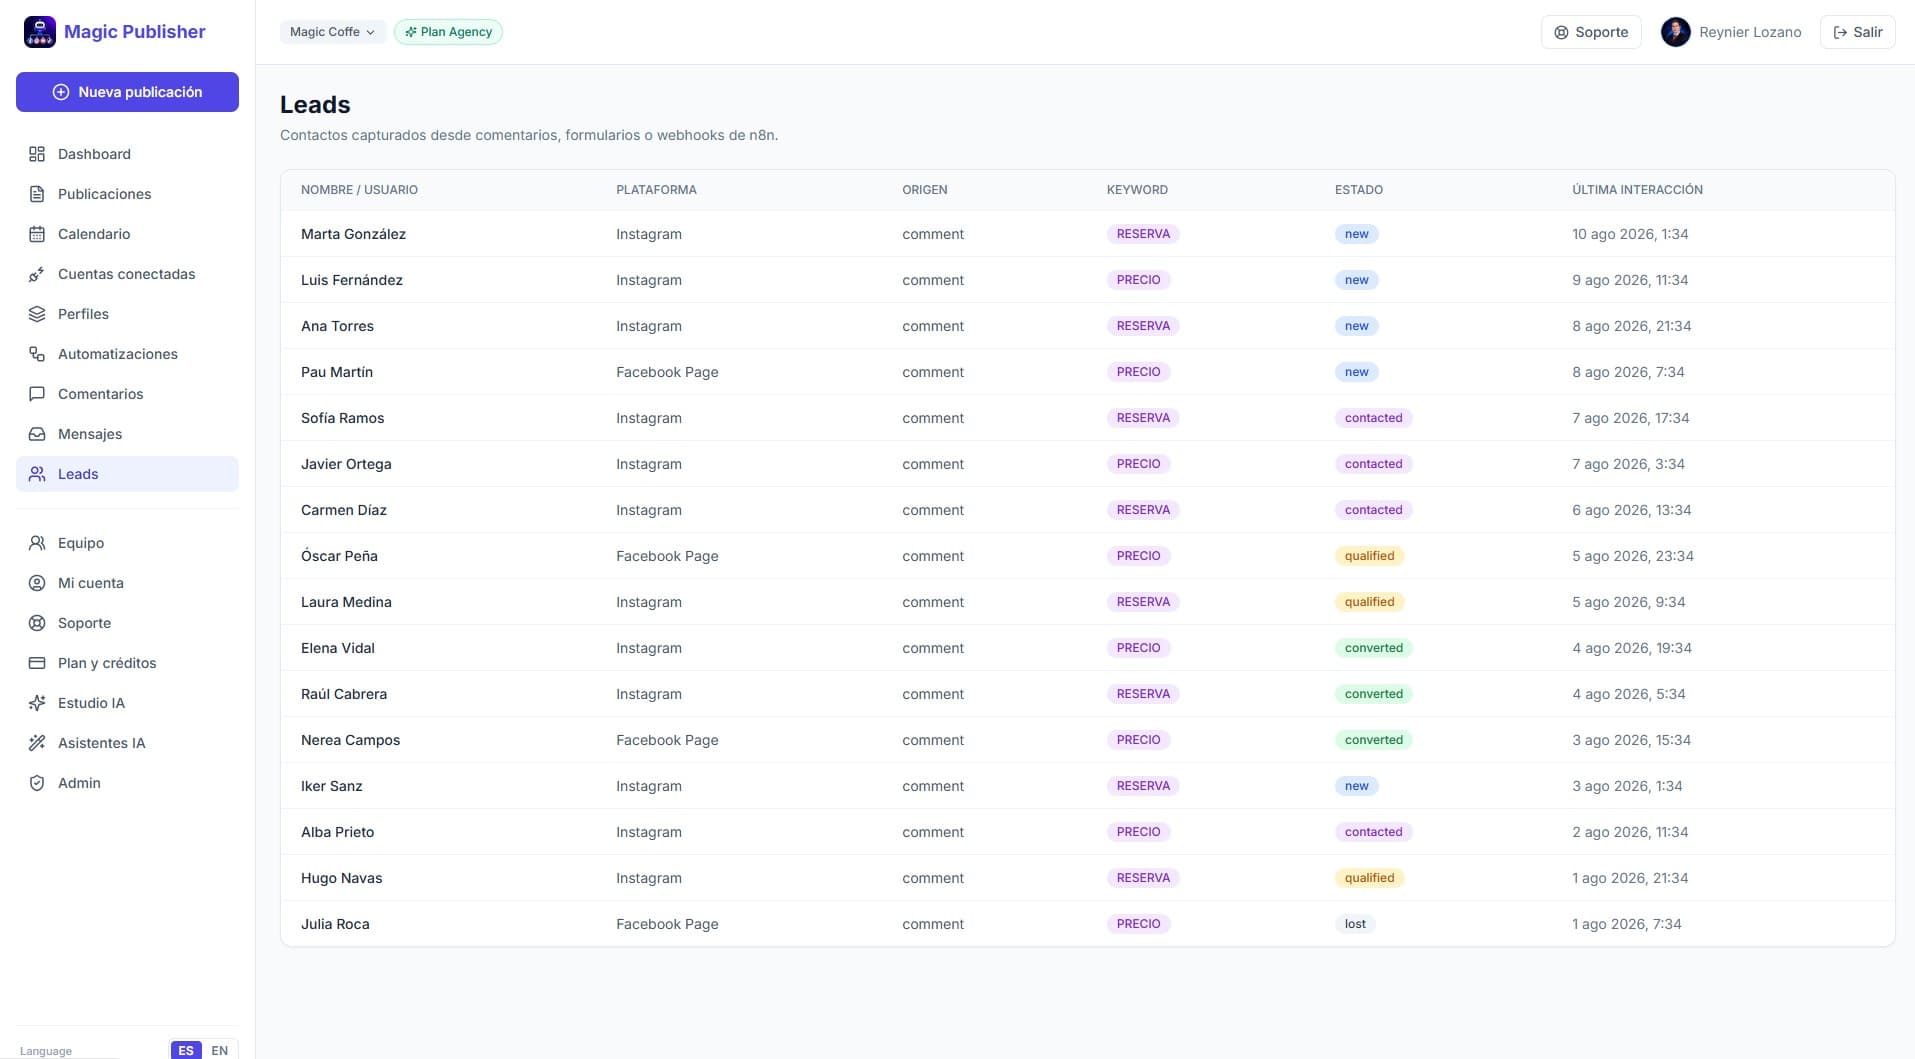Image resolution: width=1915 pixels, height=1059 pixels.
Task: Click the sidebar Soporte lifebuoy icon
Action: 37,623
